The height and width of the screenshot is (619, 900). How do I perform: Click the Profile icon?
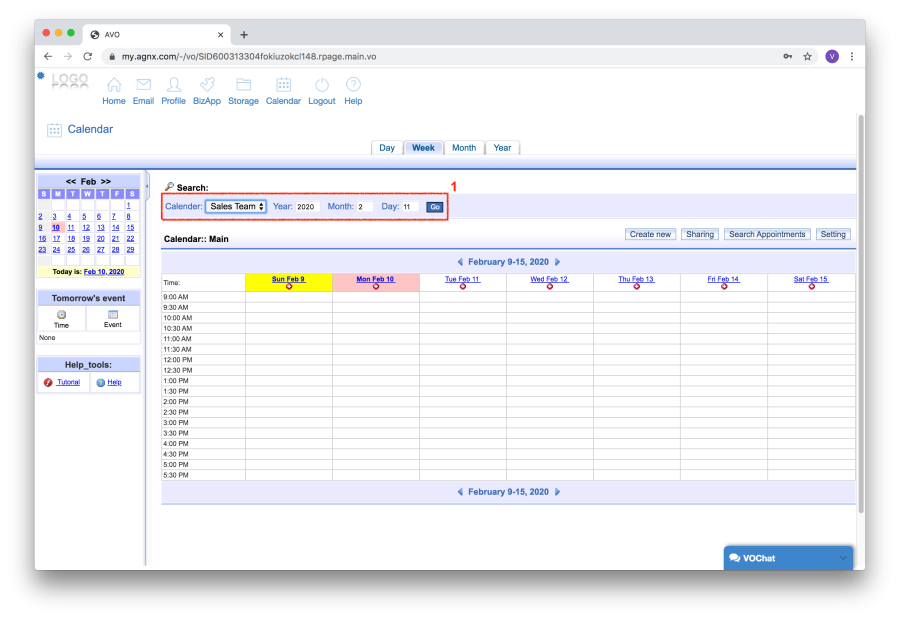tap(173, 85)
